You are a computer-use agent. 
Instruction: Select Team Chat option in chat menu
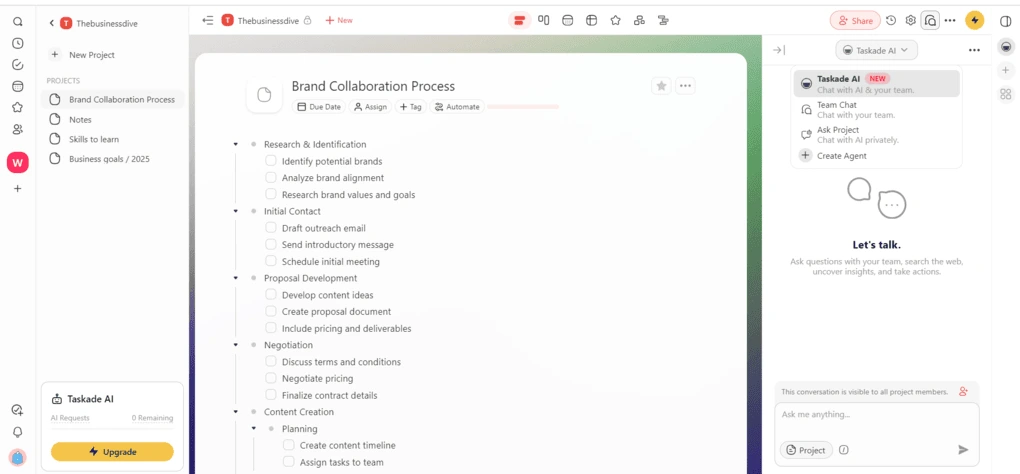[876, 109]
